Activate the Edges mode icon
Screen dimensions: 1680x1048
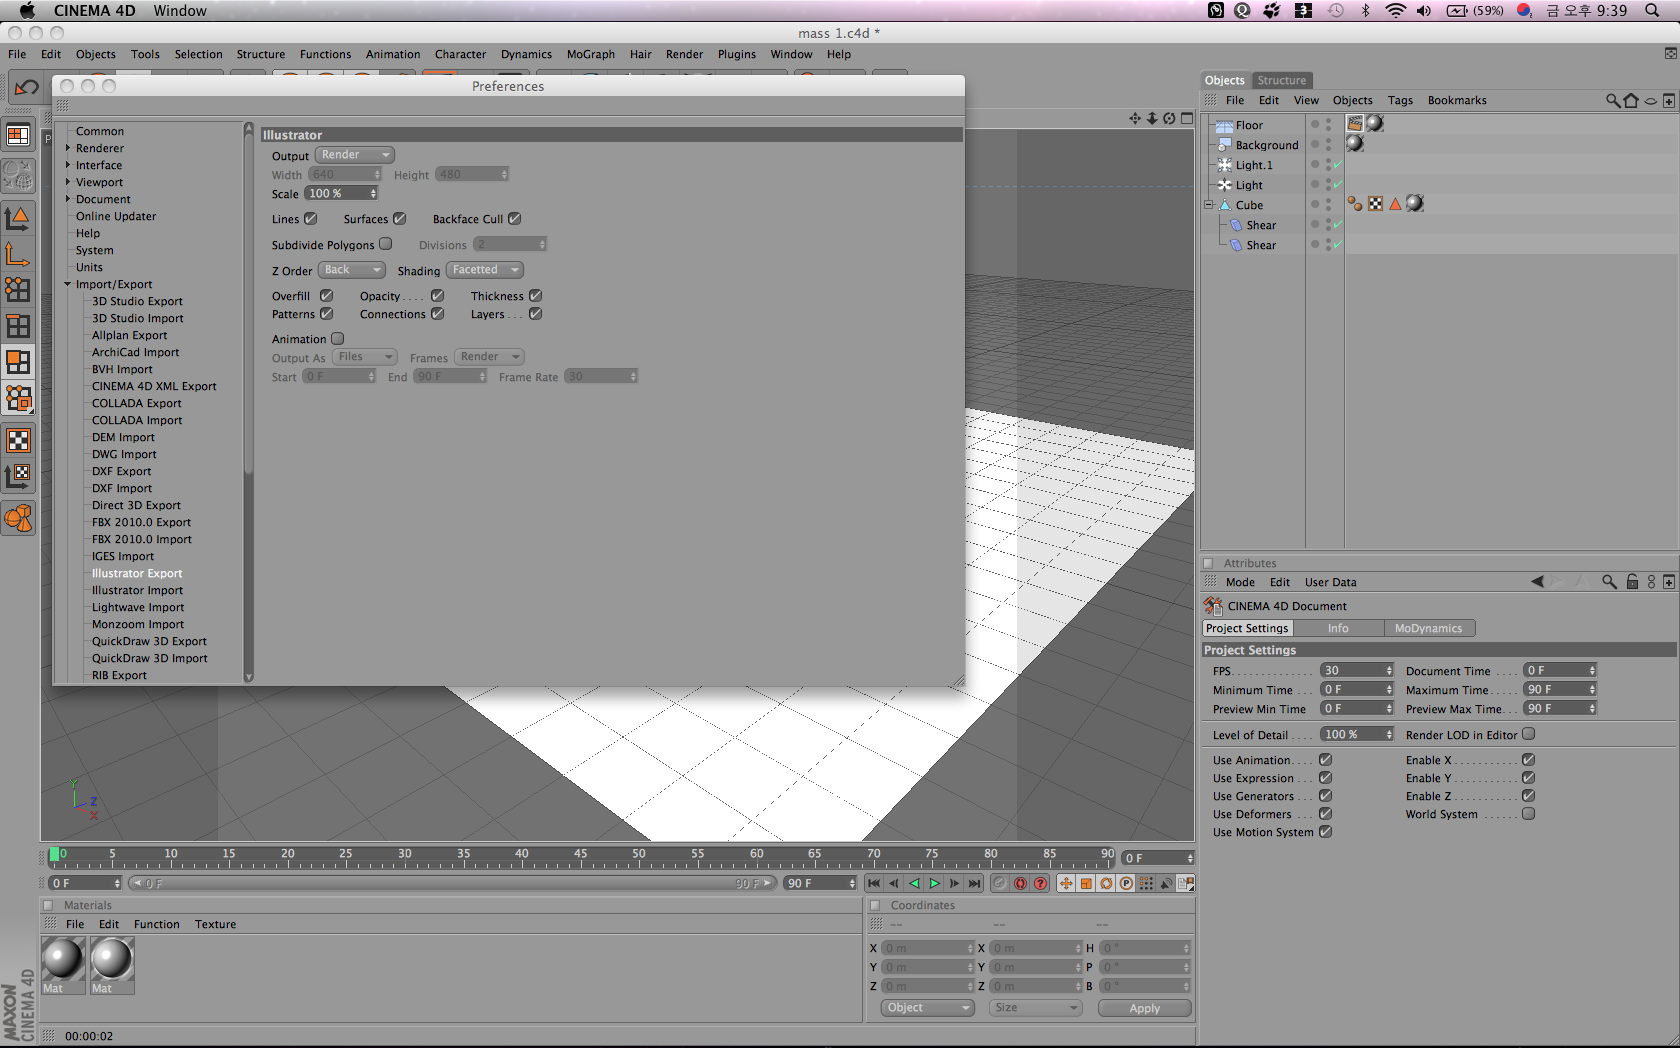pos(18,326)
